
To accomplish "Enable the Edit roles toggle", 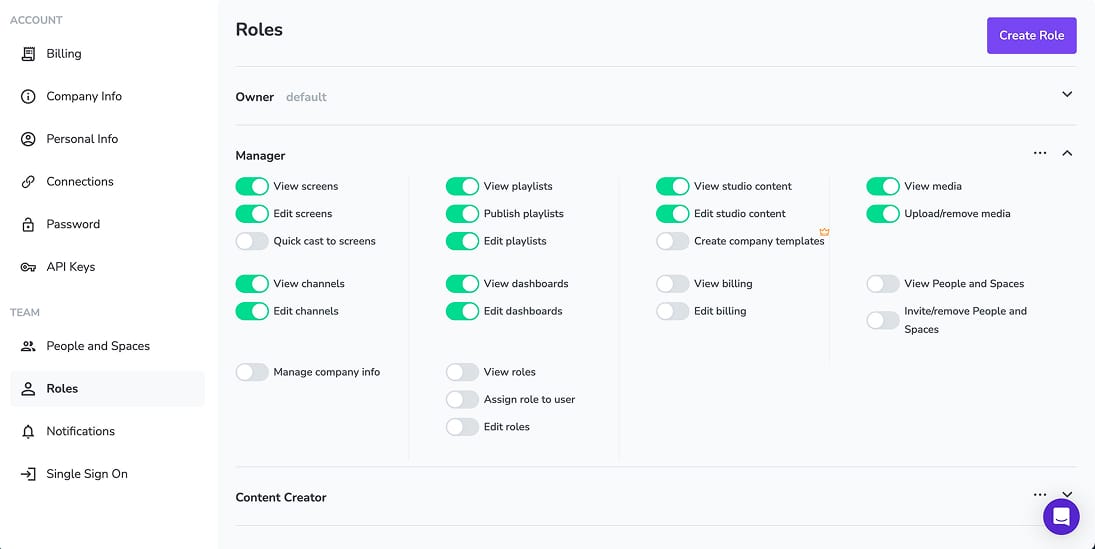I will (x=462, y=427).
